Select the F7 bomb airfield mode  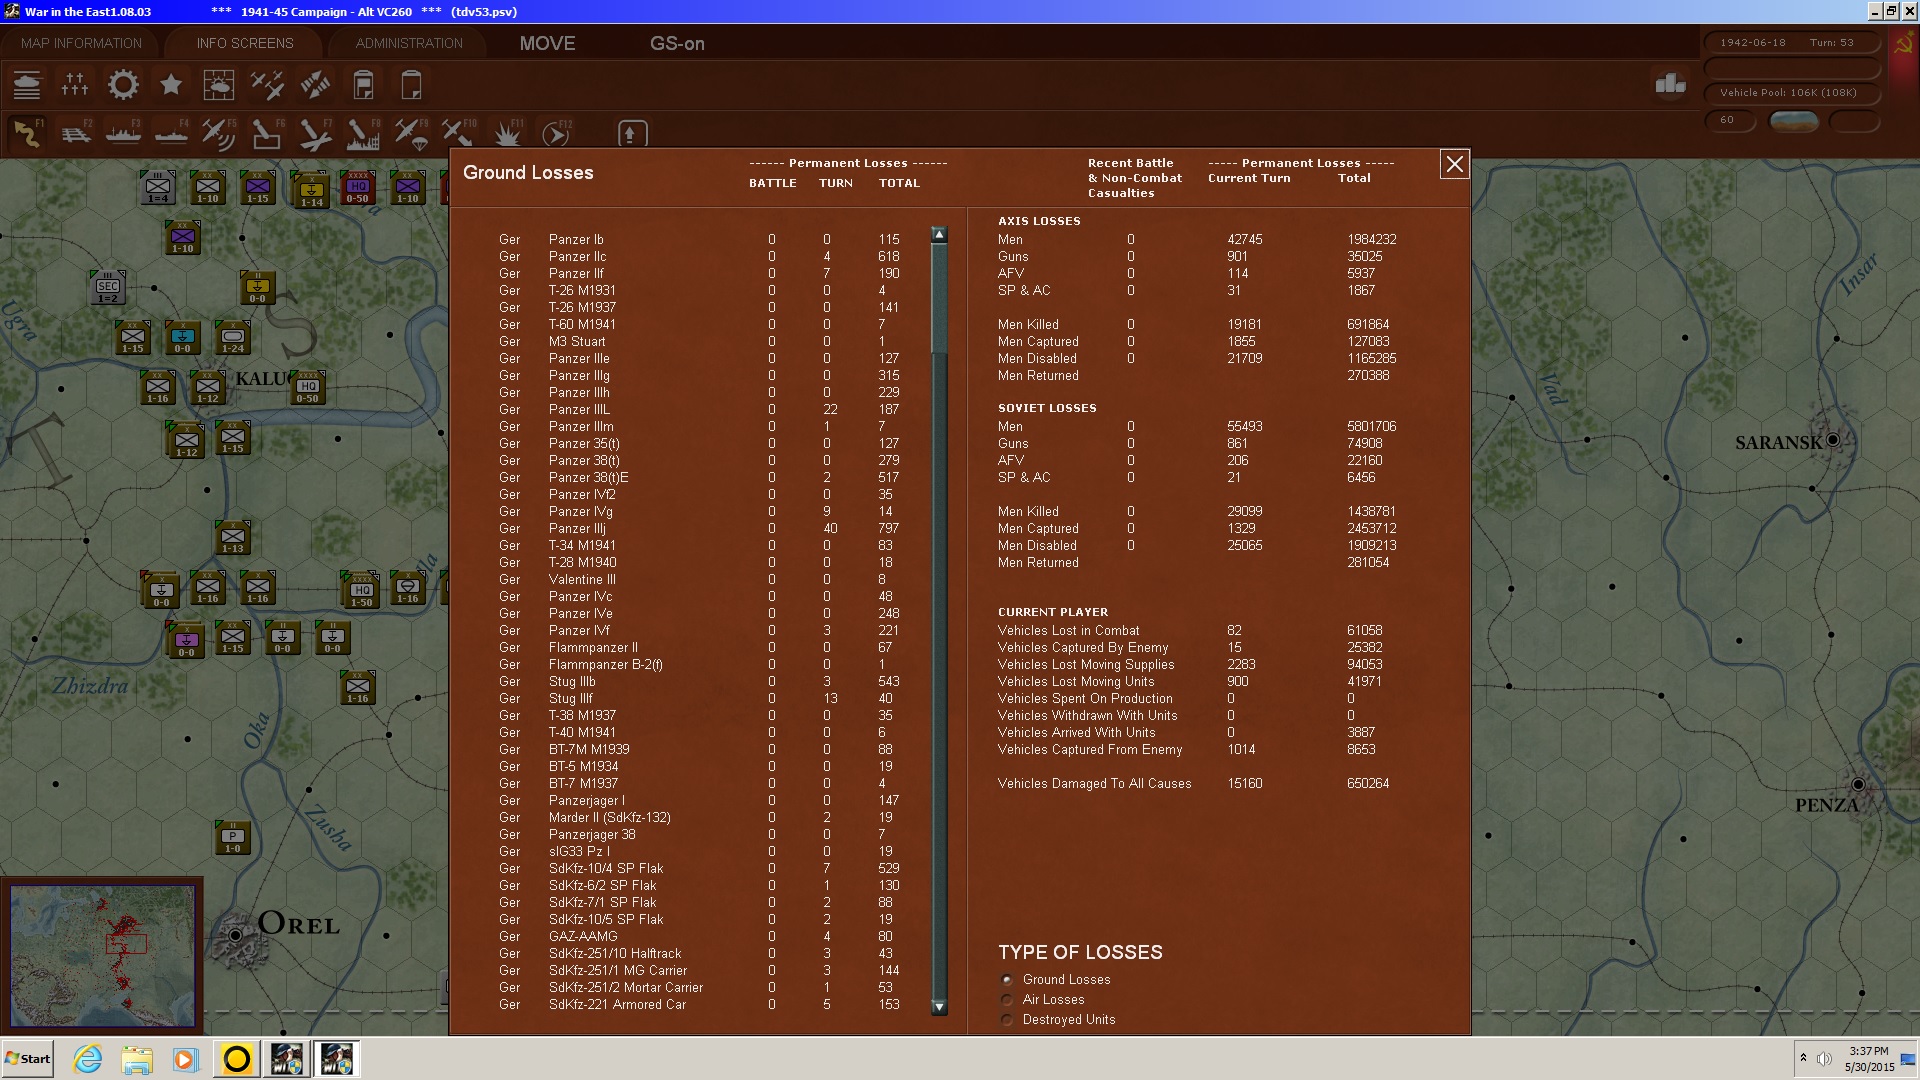315,133
